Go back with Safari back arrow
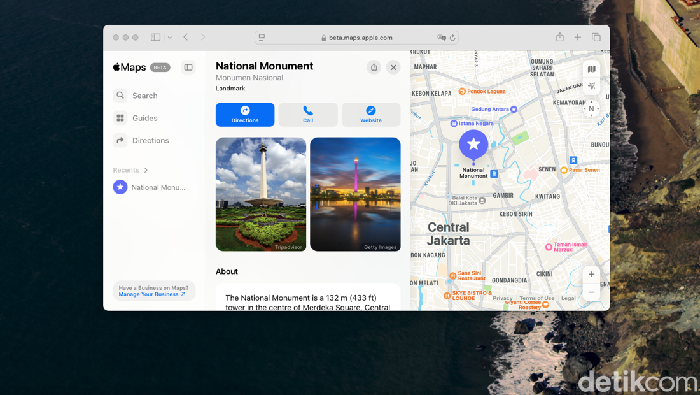700x395 pixels. tap(186, 37)
